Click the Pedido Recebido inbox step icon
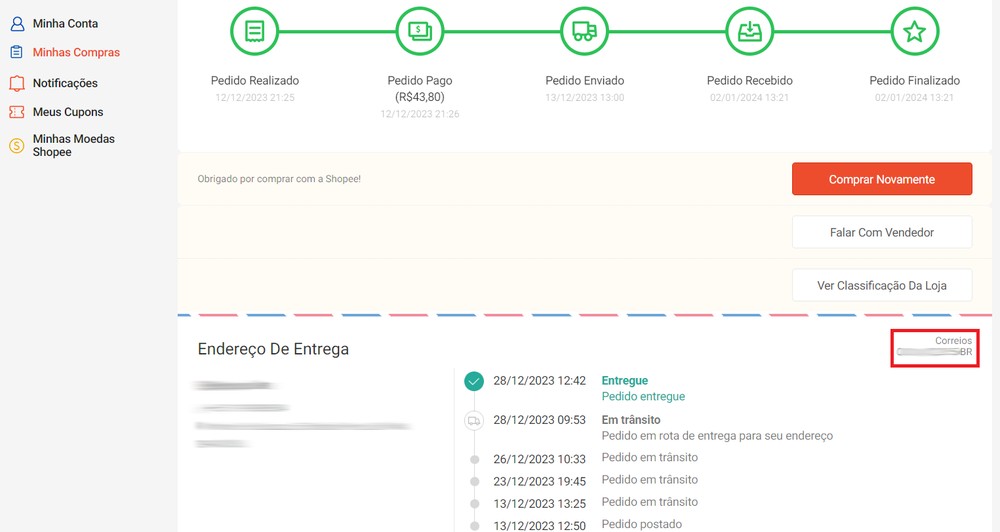Screen dimensions: 1000x532 tap(750, 31)
